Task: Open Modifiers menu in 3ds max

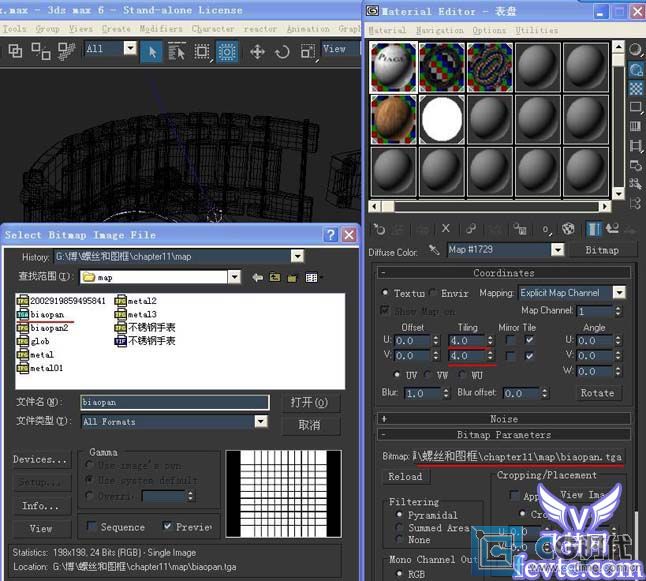Action: (161, 28)
